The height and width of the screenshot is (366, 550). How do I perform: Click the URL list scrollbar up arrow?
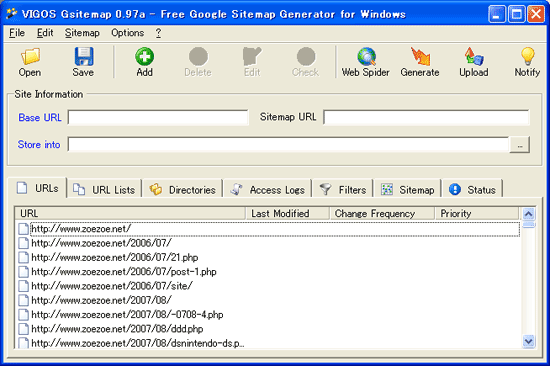tap(529, 214)
